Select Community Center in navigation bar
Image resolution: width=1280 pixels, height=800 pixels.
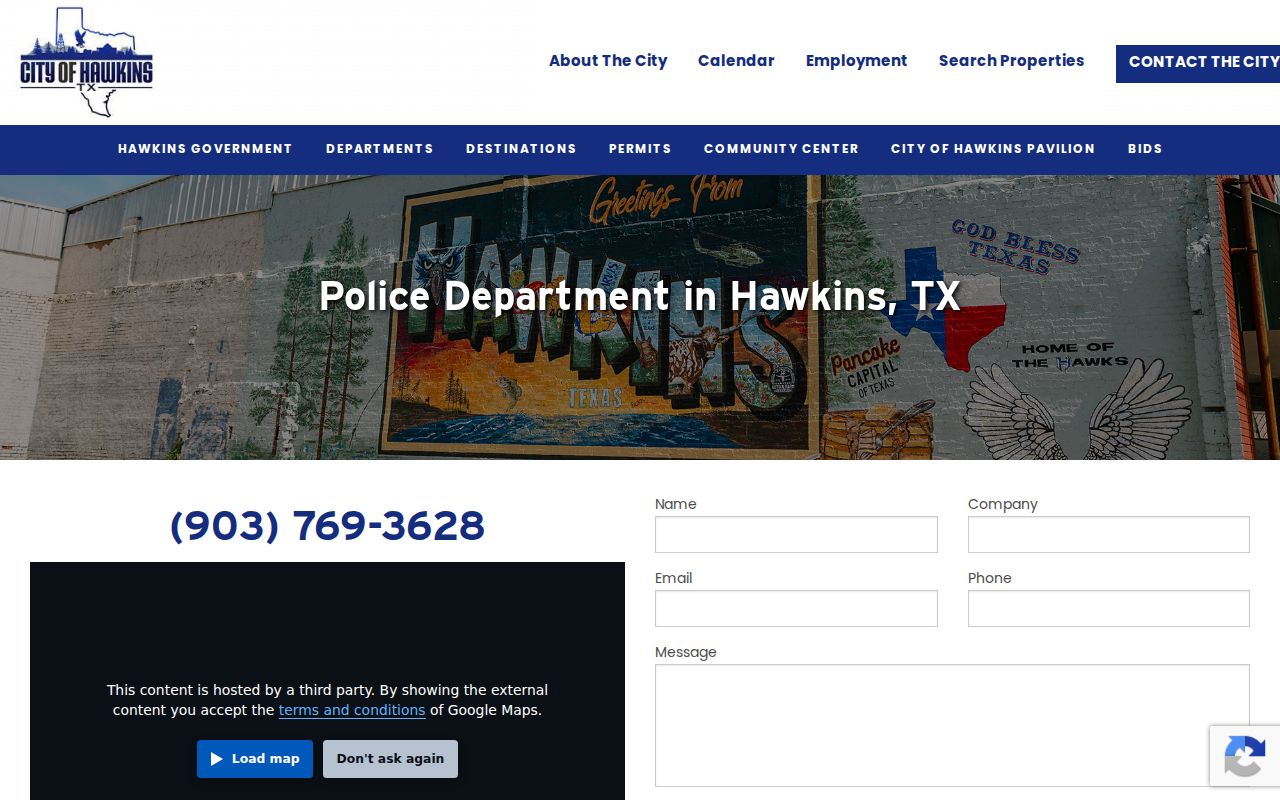[x=781, y=149]
